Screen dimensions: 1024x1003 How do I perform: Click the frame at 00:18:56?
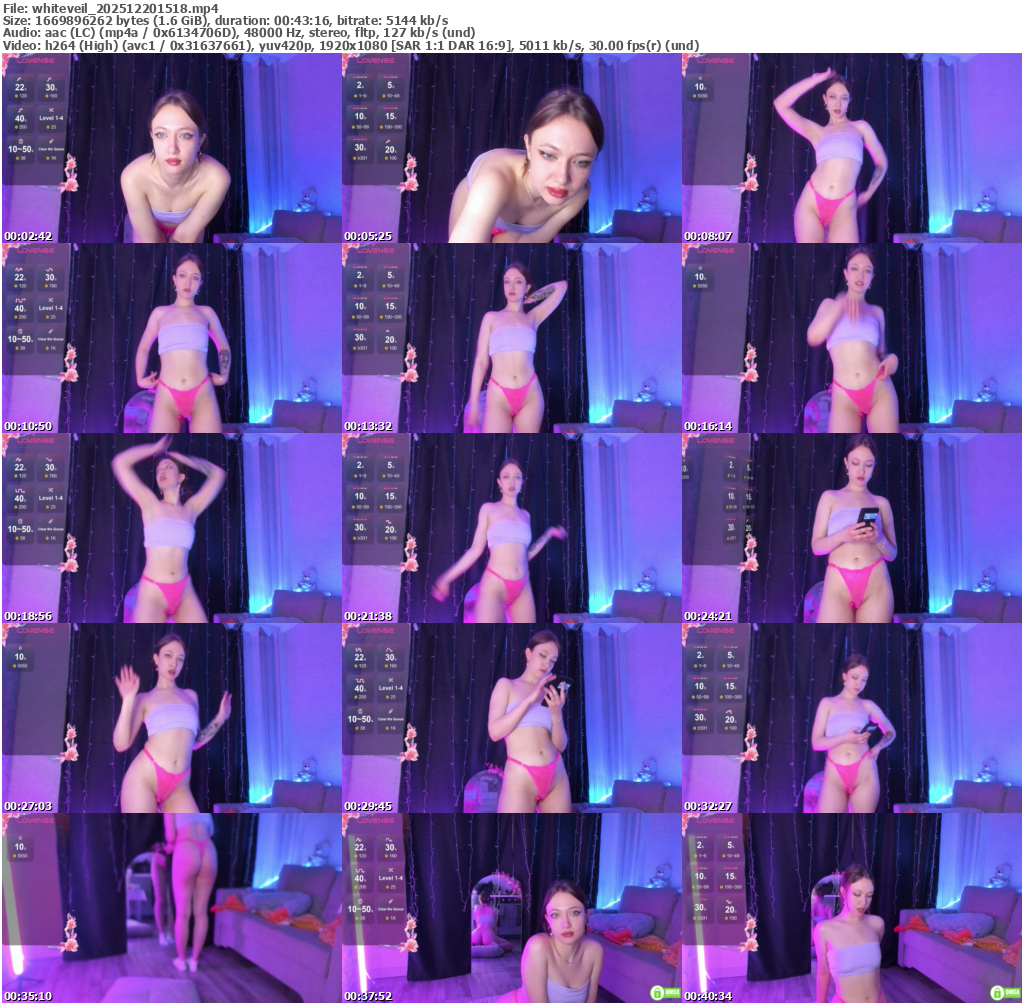[171, 528]
